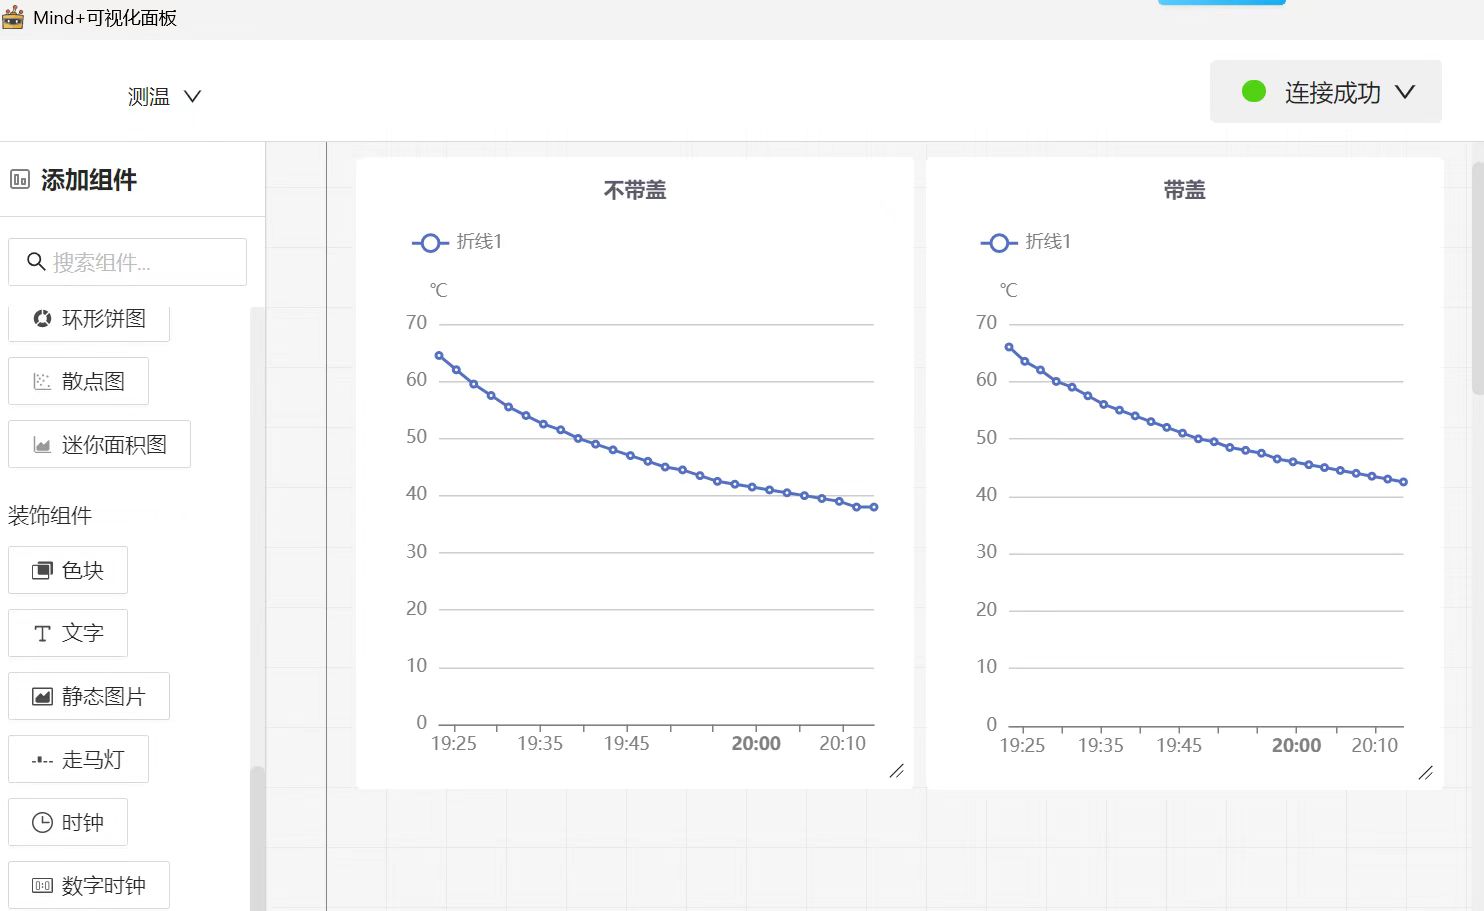
Task: Click the 文字 T icon
Action: point(42,633)
